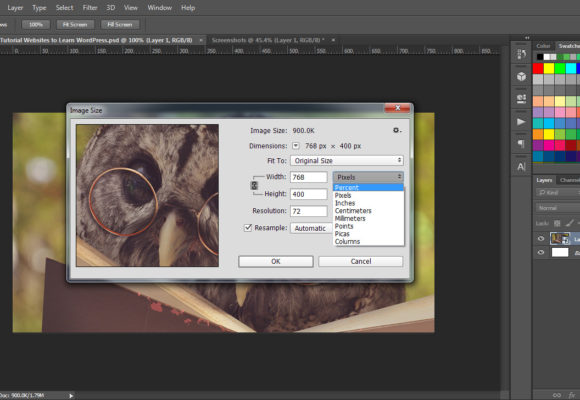
Task: Open the layer filter Kind dropdown
Action: [558, 192]
